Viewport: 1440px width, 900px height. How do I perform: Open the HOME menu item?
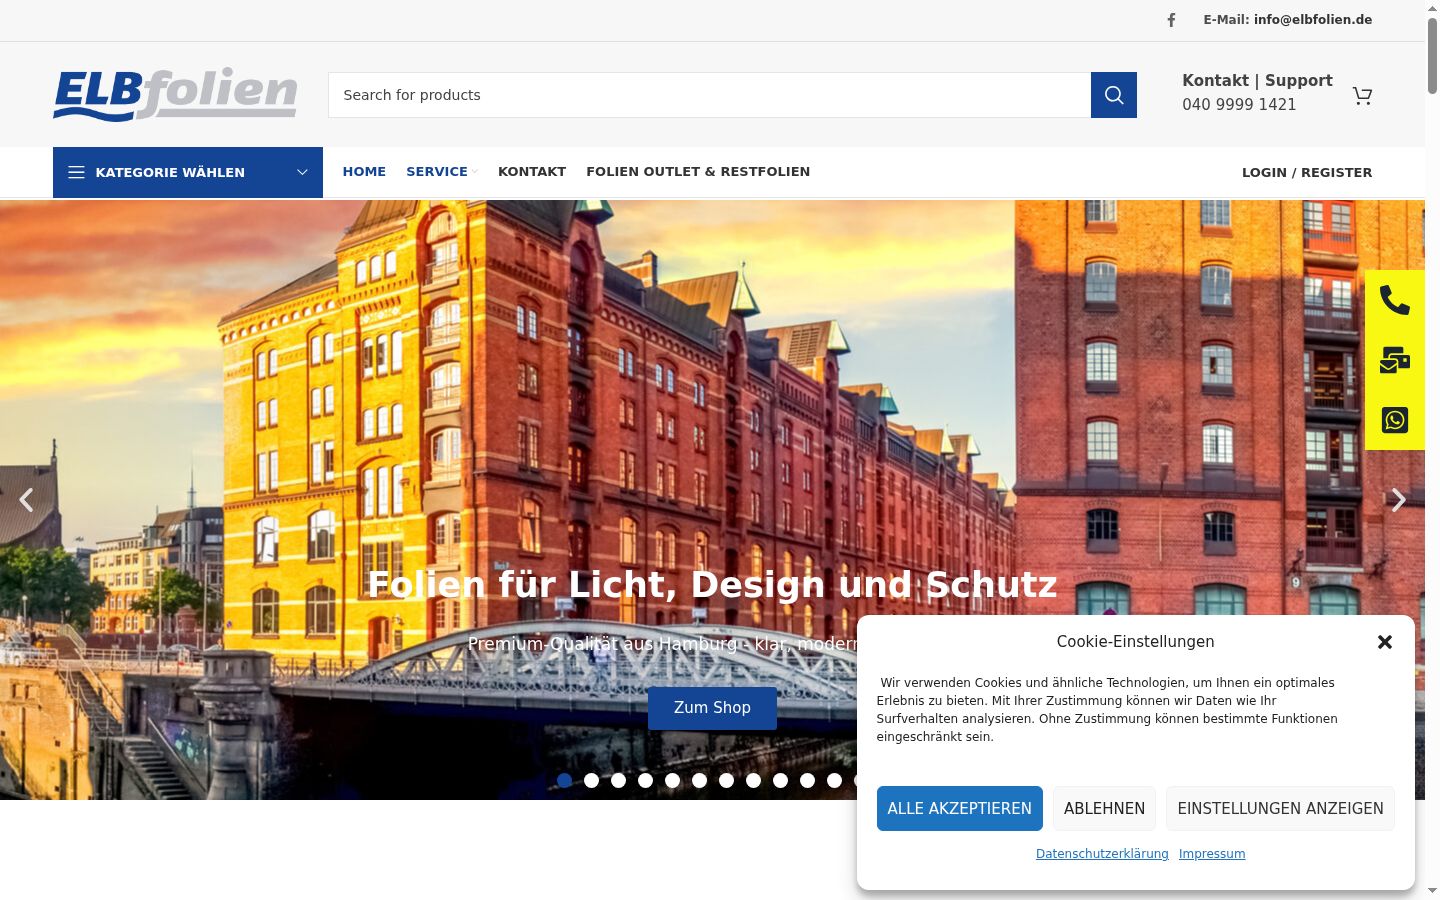click(364, 171)
